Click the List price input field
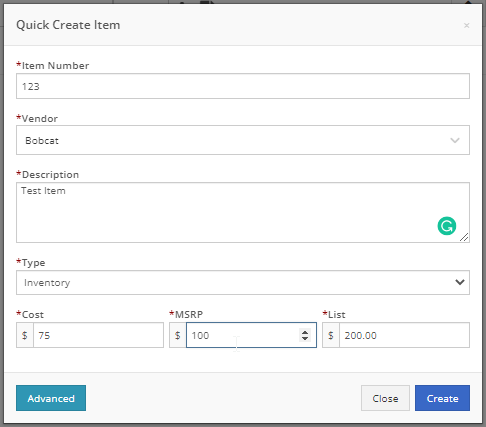 [x=404, y=335]
